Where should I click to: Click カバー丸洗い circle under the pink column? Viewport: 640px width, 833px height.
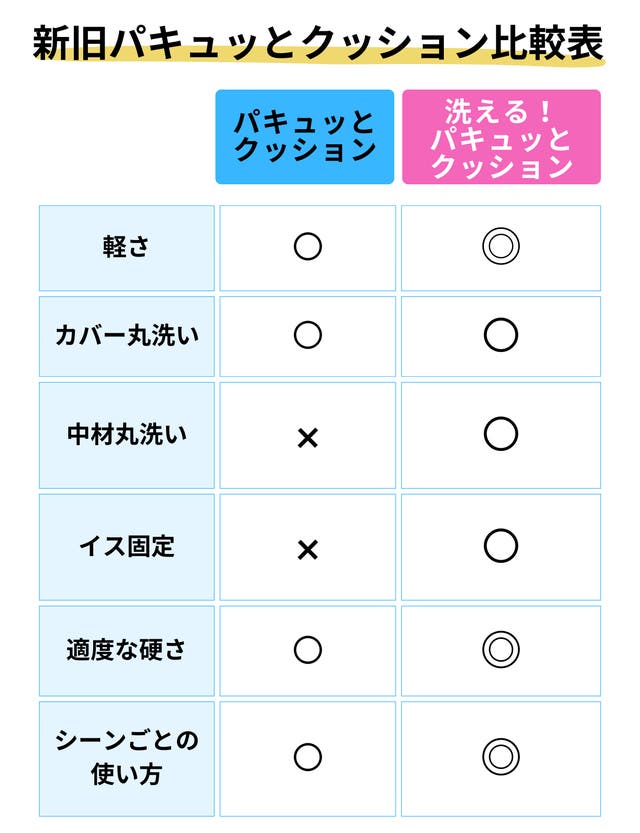coord(500,335)
